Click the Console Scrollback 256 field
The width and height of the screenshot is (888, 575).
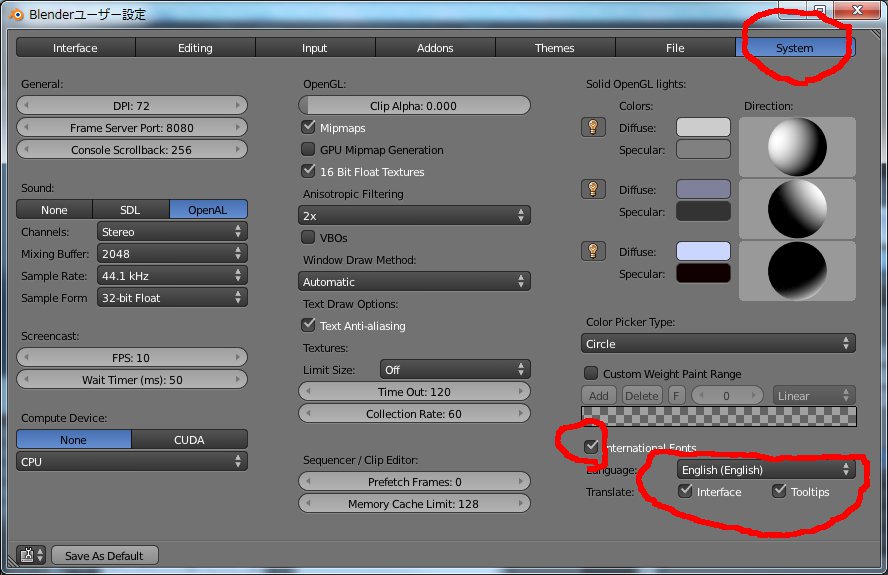(132, 150)
